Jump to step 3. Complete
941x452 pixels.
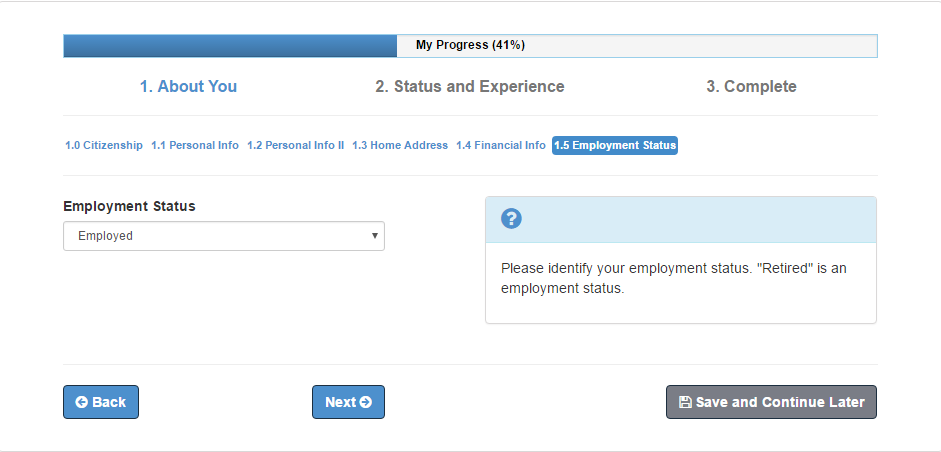(x=751, y=86)
